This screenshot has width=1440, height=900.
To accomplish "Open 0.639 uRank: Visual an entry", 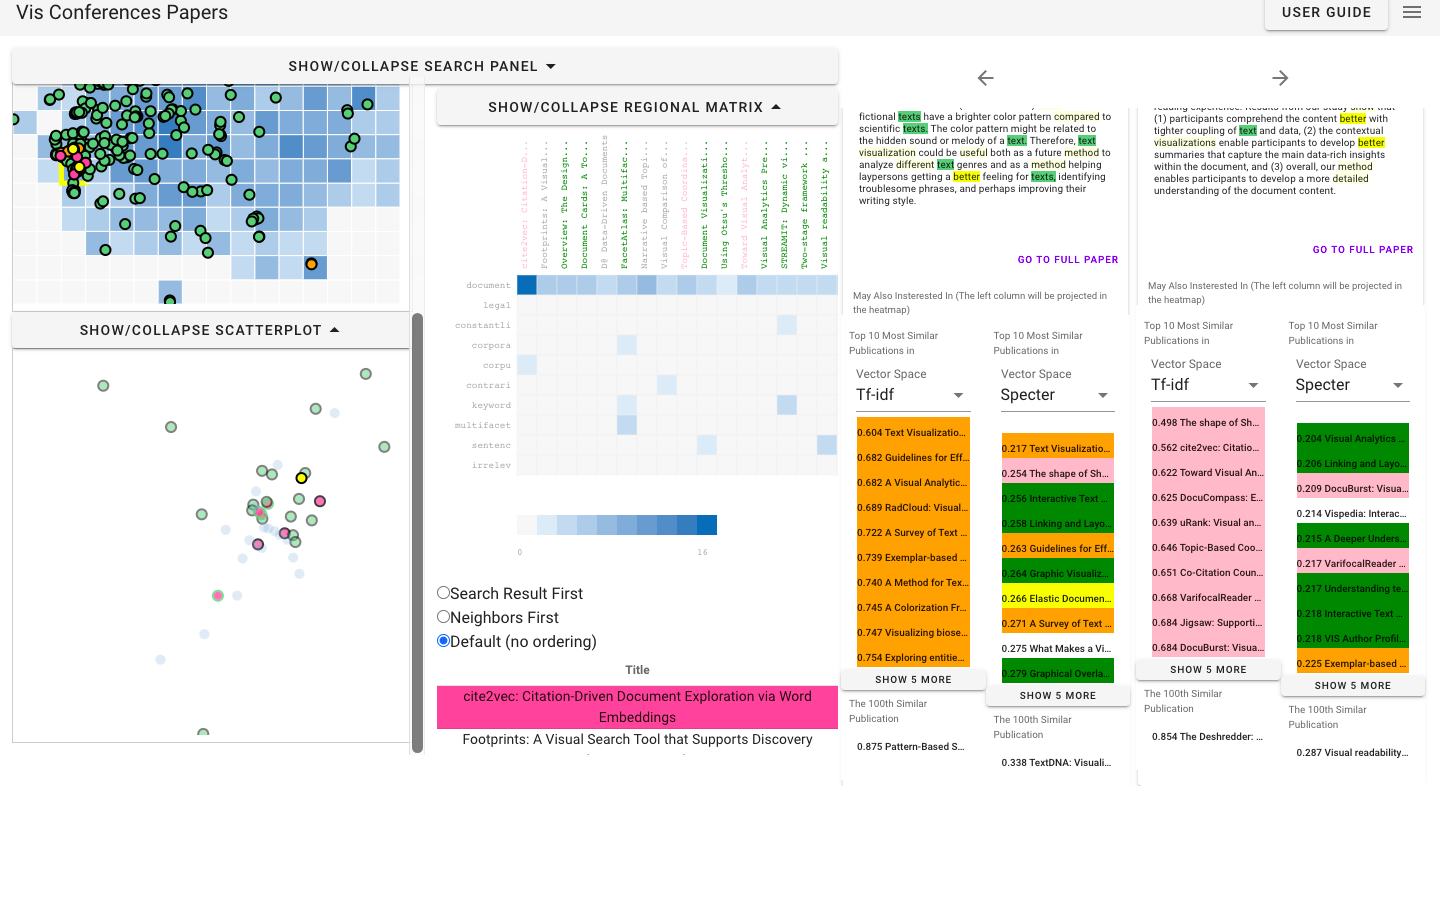I will point(1208,523).
